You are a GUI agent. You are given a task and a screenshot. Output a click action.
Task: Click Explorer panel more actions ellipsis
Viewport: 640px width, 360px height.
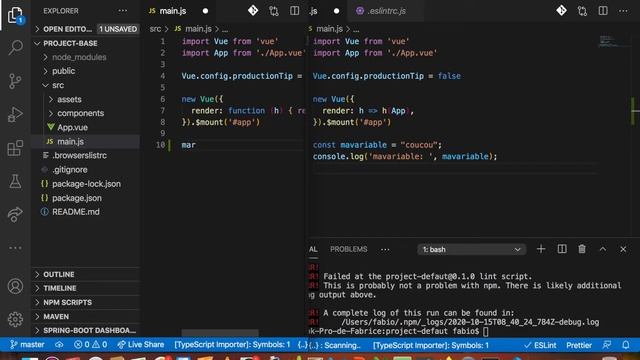tap(122, 11)
